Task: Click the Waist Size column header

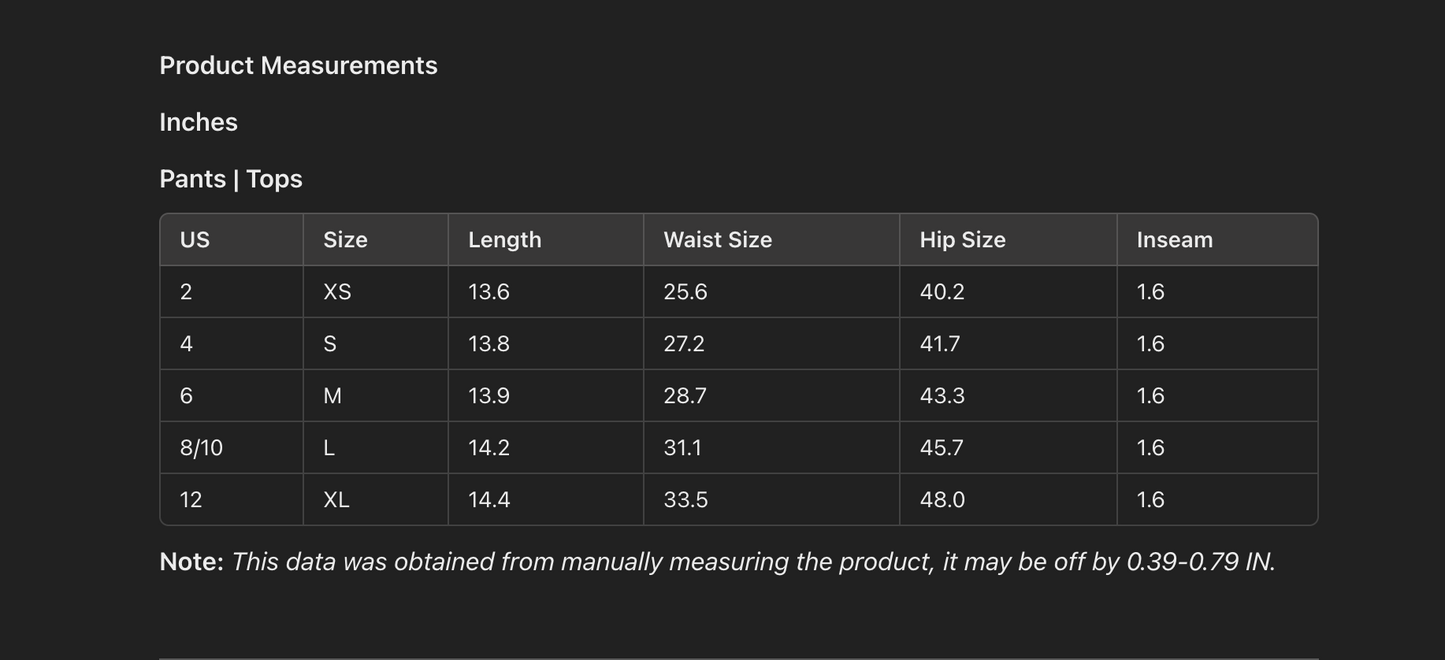Action: tap(717, 240)
